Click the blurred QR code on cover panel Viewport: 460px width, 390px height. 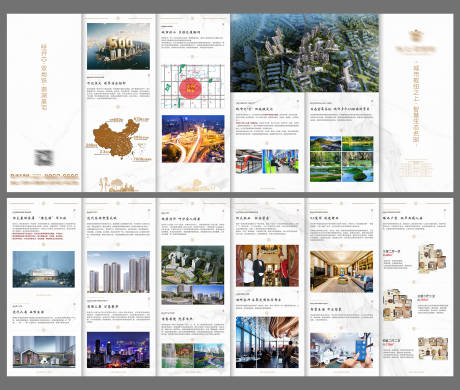44,158
